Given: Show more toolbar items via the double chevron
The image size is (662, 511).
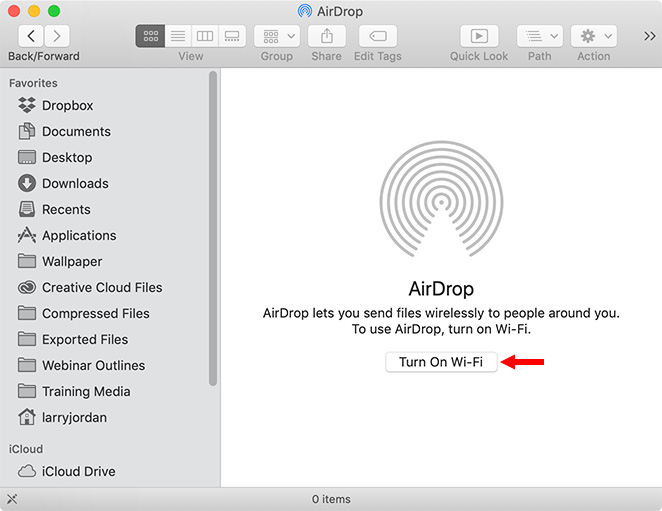Looking at the screenshot, I should pyautogui.click(x=649, y=36).
